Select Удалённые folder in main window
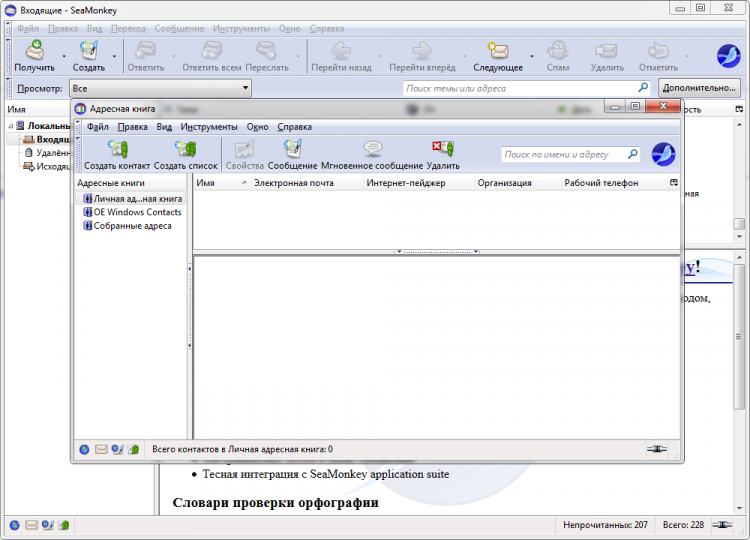The width and height of the screenshot is (750, 540). click(x=47, y=153)
